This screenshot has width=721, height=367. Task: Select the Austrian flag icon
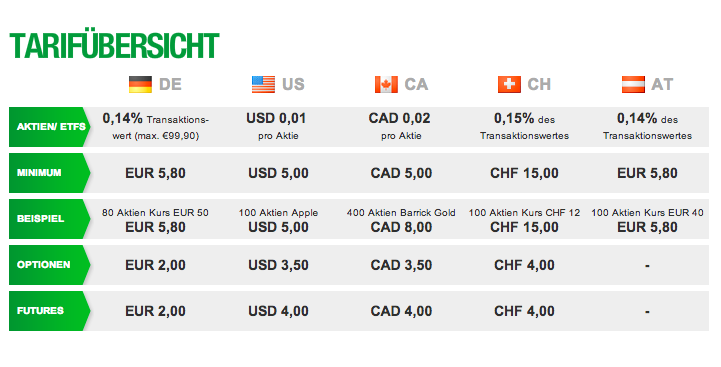(x=633, y=85)
